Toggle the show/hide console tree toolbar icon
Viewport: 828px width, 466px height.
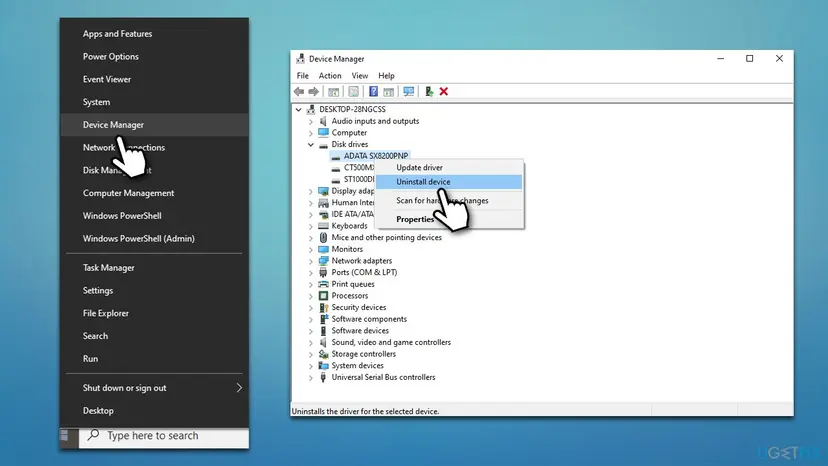coord(334,92)
